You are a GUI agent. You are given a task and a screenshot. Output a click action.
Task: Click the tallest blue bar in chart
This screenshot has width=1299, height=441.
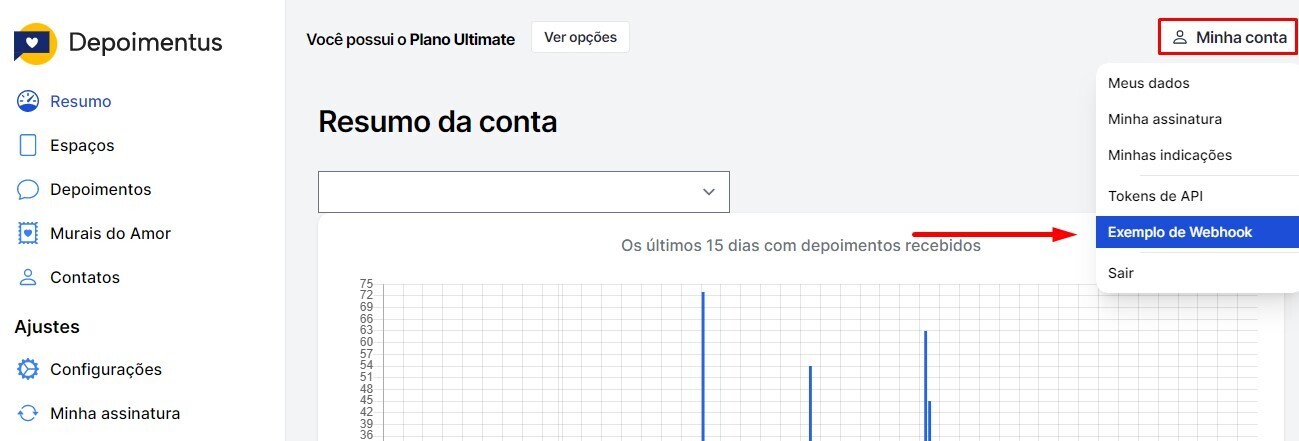click(x=703, y=365)
